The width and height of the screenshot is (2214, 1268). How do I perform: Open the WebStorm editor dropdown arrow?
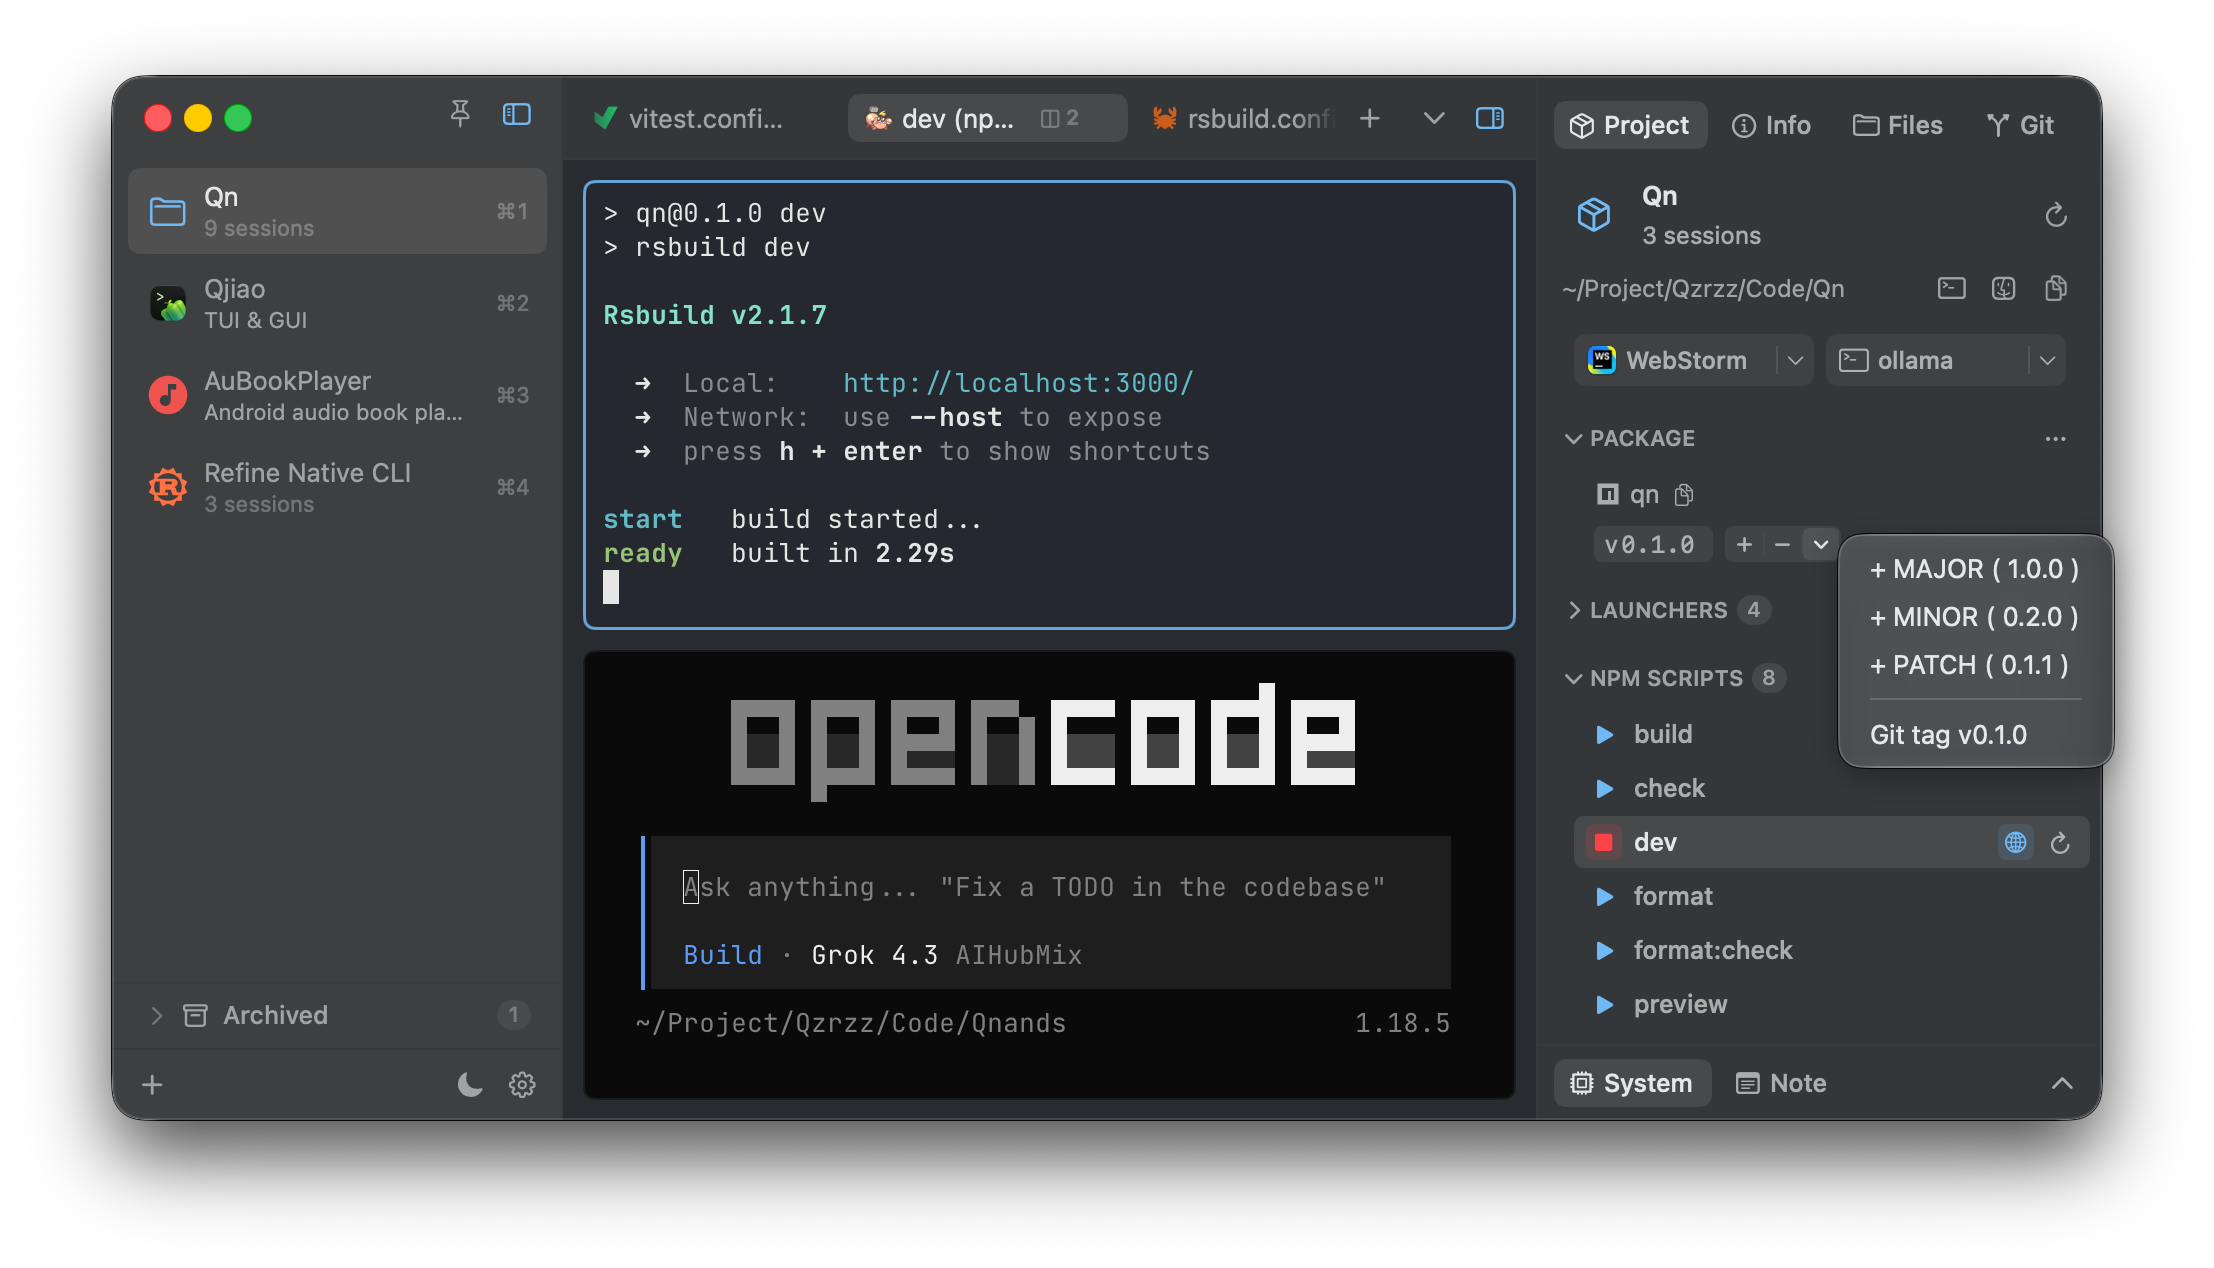click(1795, 360)
